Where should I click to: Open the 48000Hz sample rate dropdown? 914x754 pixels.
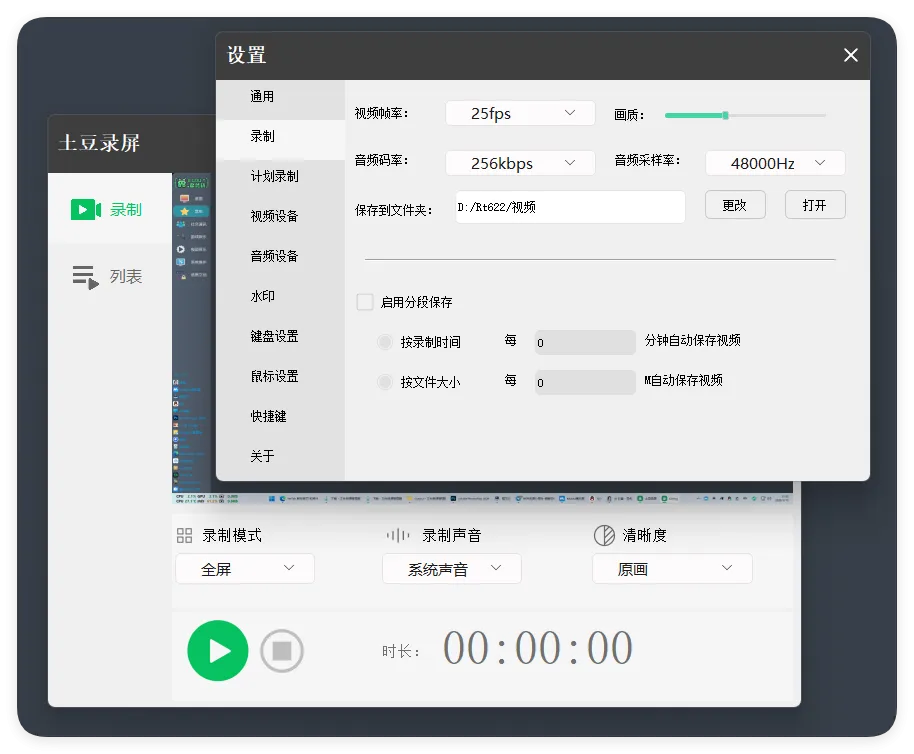[x=775, y=162]
